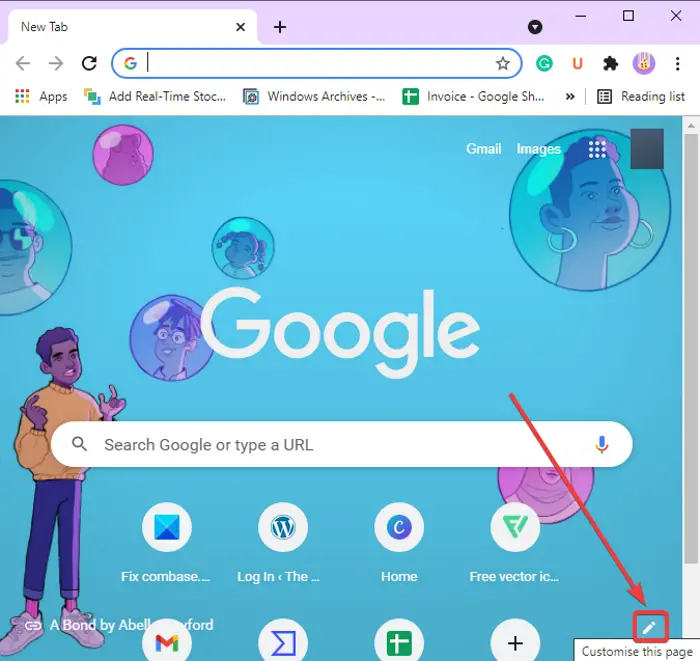The height and width of the screenshot is (661, 700).
Task: Click the page vertical scrollbar
Action: tap(691, 348)
